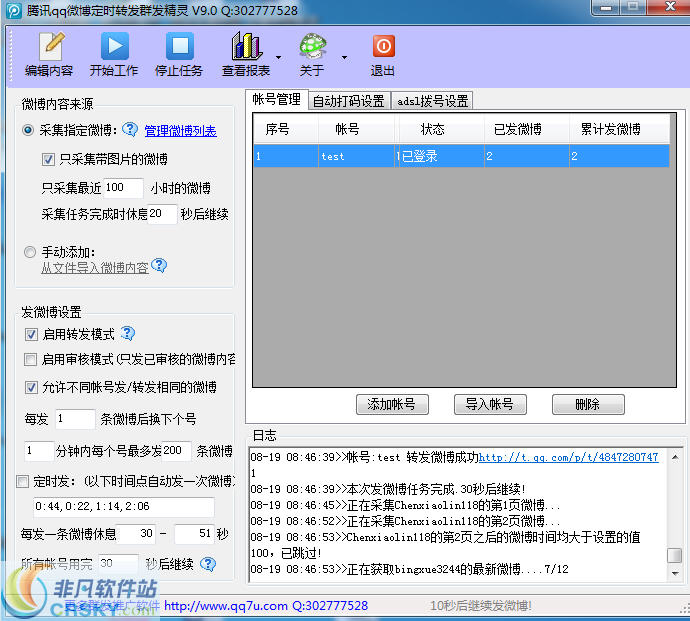Viewport: 690px width, 621px height.
Task: Open the help icon beside 秒后继续
Action: coord(208,564)
